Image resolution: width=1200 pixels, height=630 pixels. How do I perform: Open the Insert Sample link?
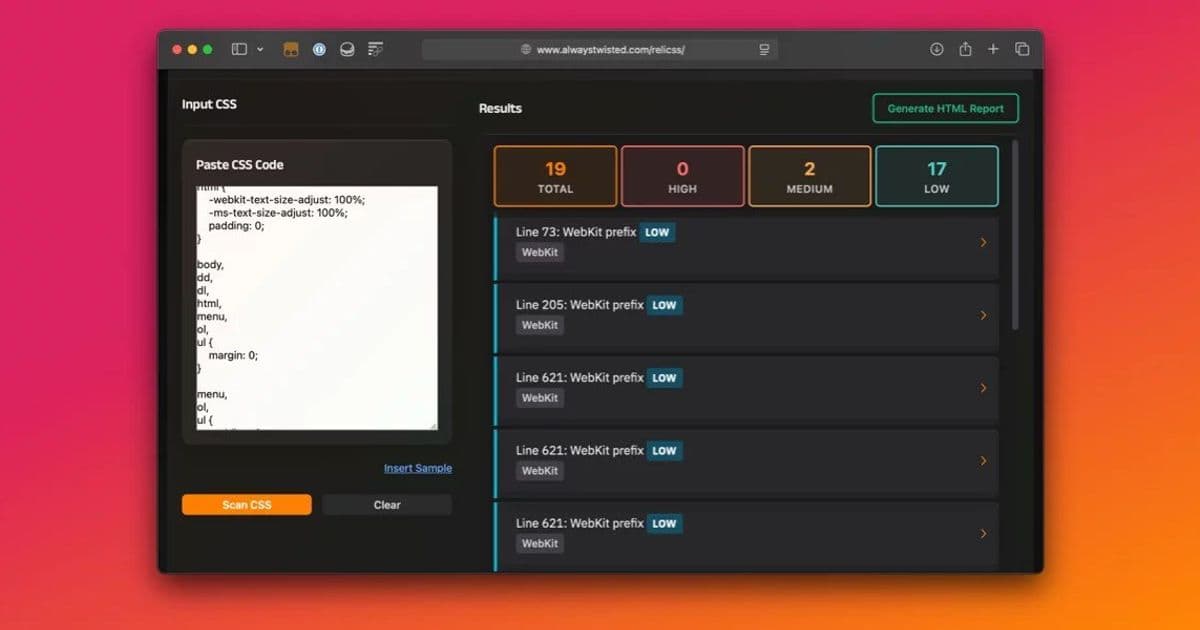point(418,467)
